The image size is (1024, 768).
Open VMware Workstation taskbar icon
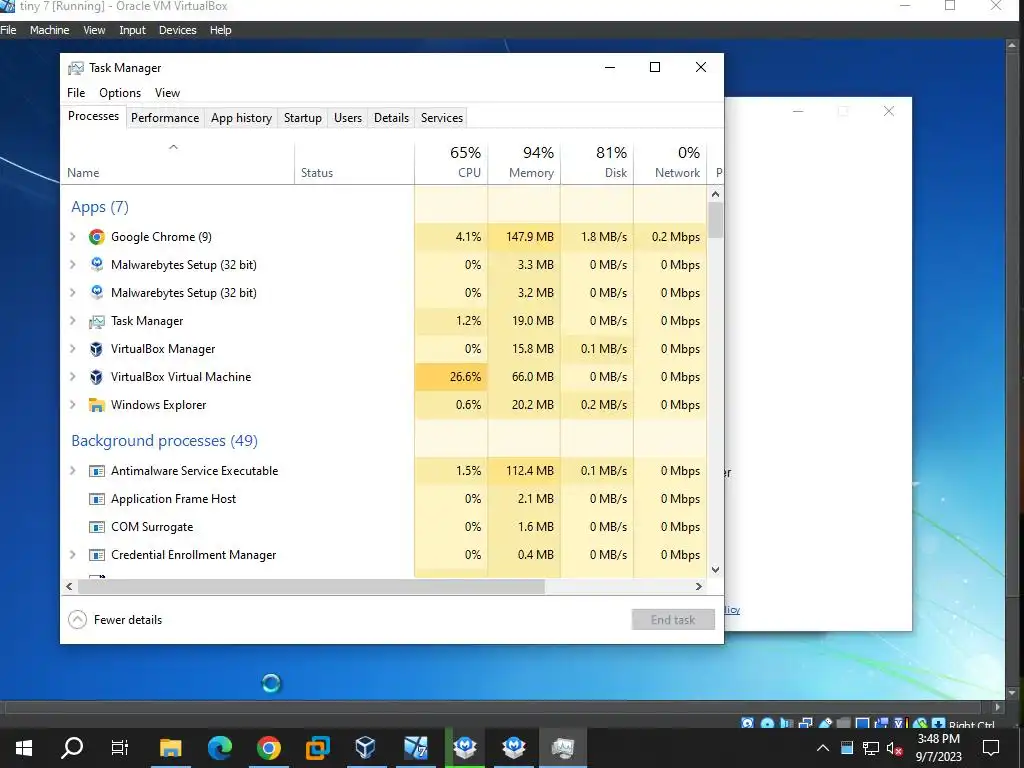(317, 748)
